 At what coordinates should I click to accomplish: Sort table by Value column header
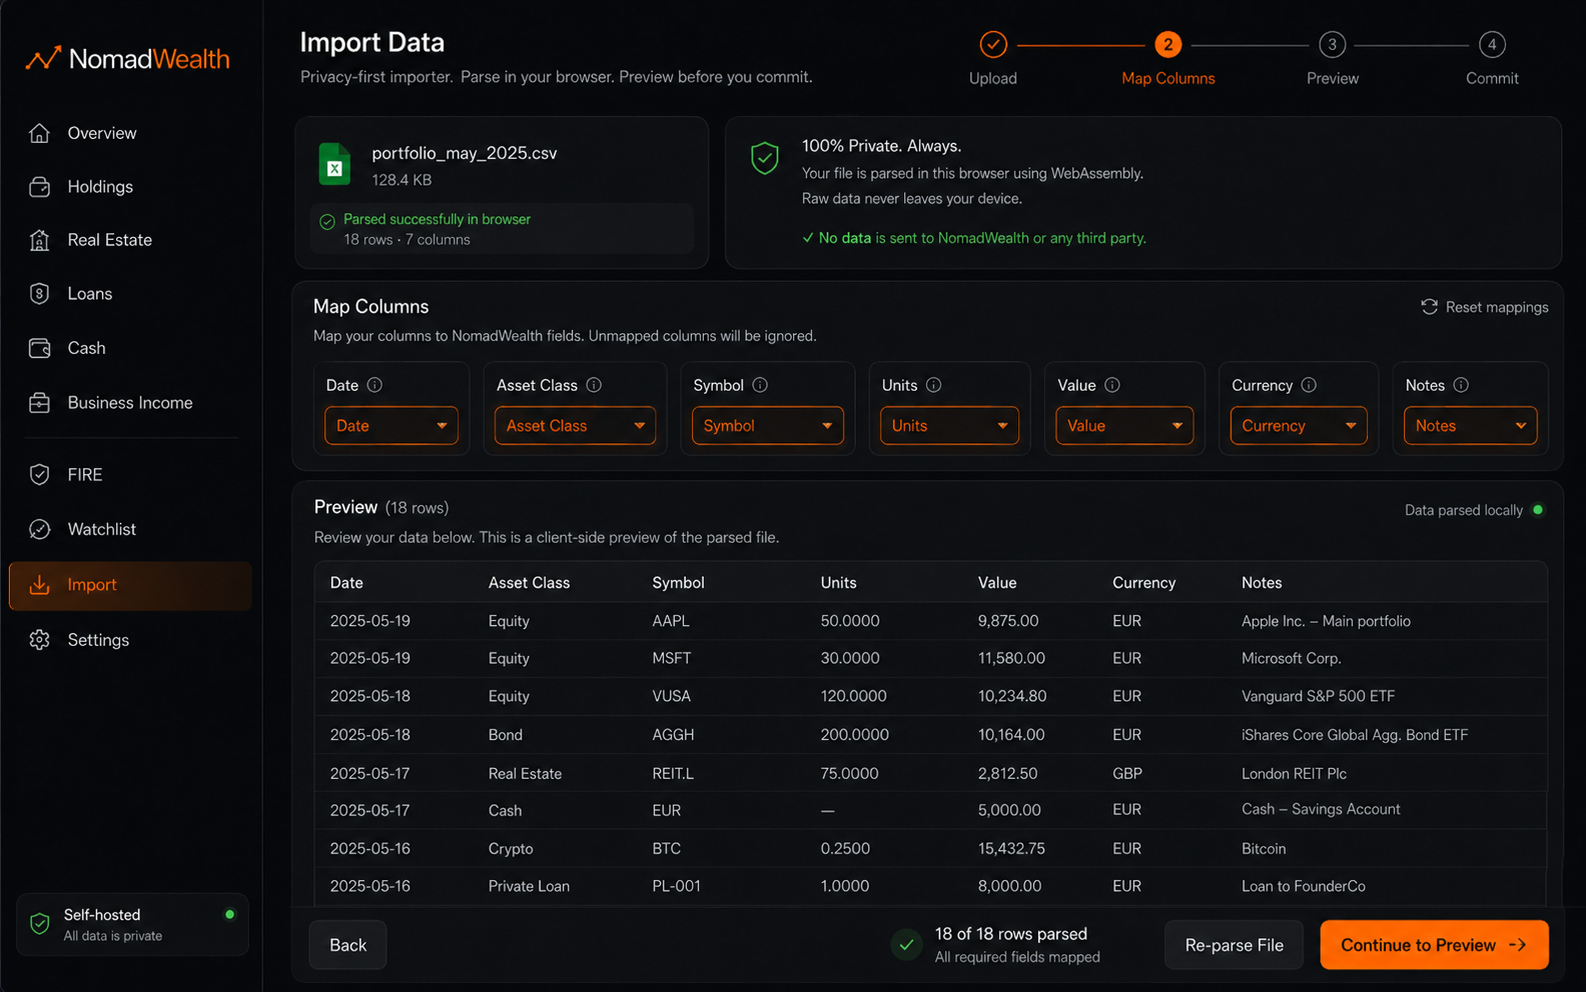coord(997,583)
